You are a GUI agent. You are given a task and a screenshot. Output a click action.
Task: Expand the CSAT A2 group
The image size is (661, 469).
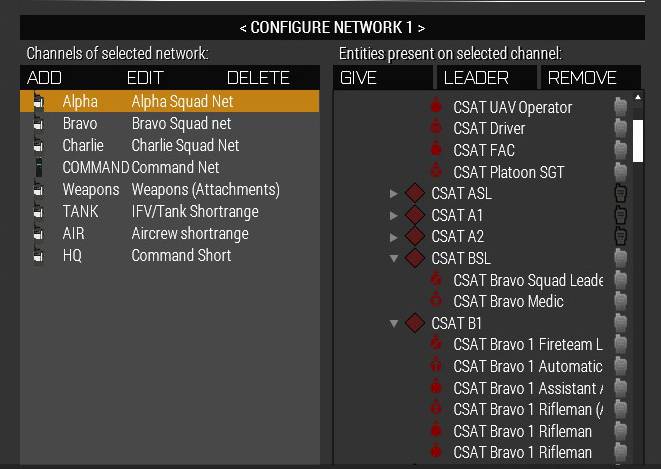(x=394, y=237)
